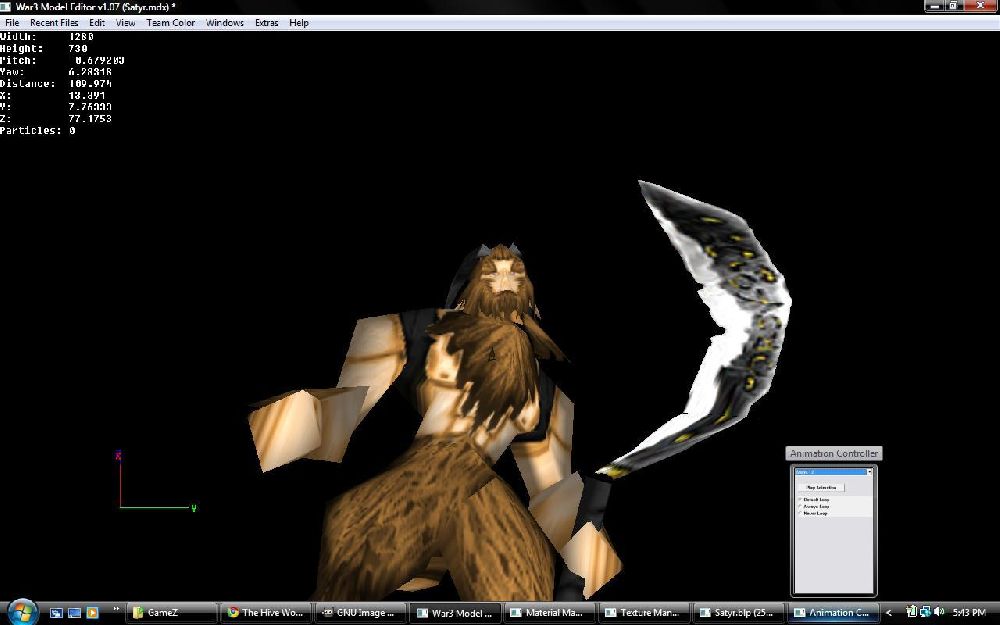Open the Team Color menu
Screen dimensions: 1000x625
tap(170, 23)
